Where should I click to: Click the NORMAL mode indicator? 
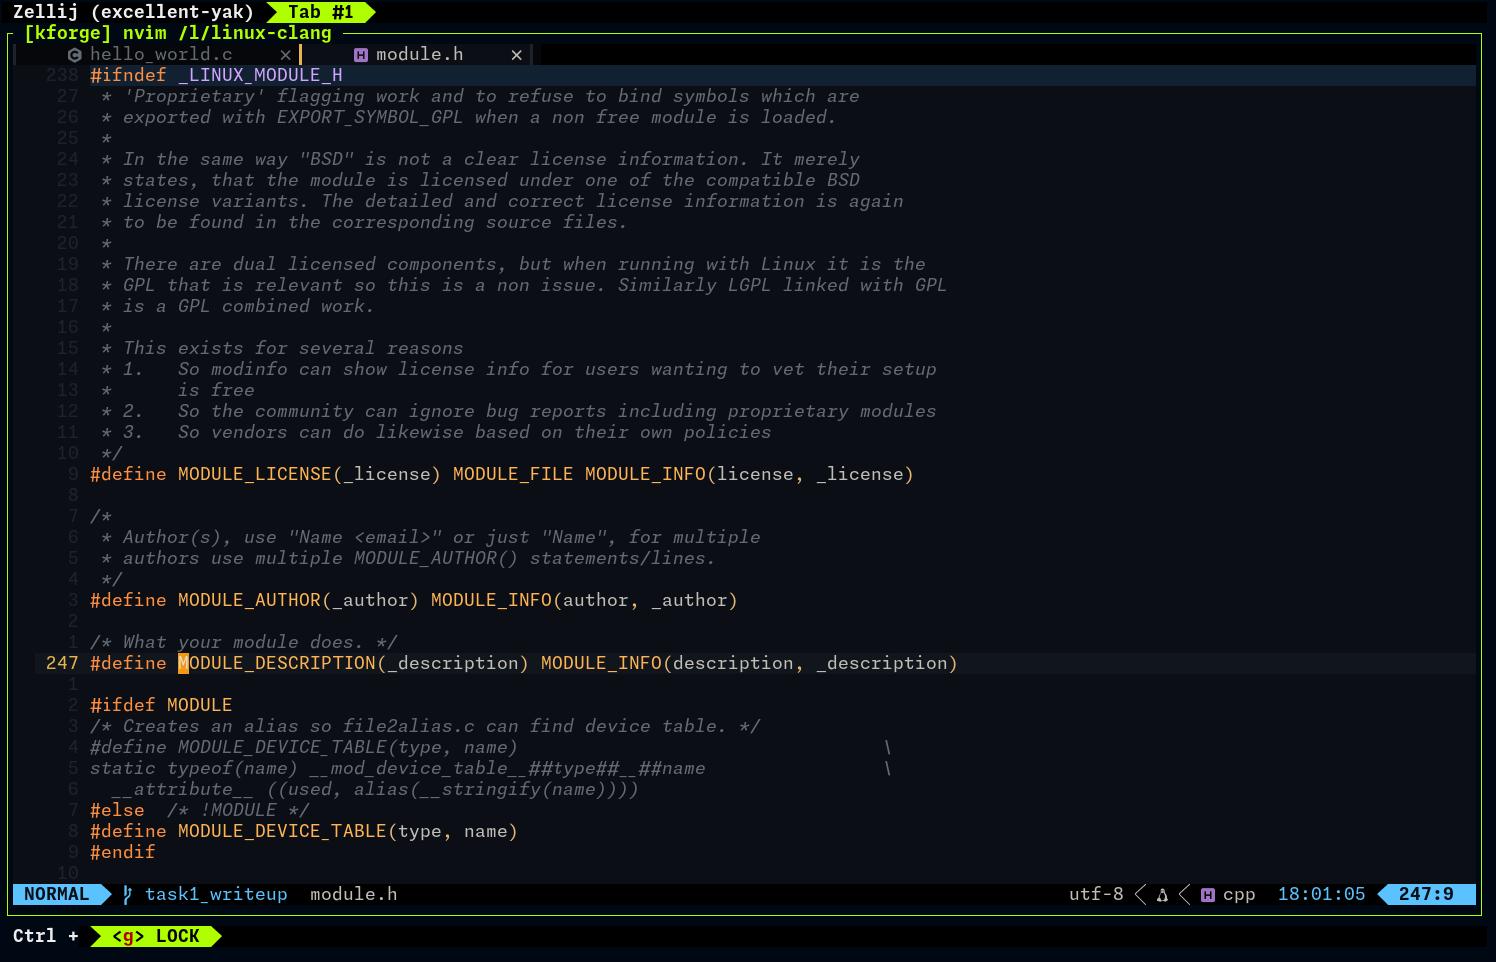click(57, 894)
